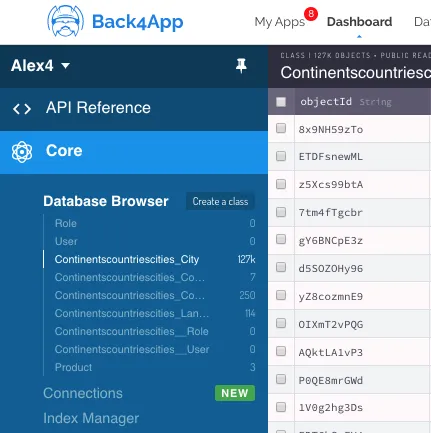The width and height of the screenshot is (431, 433).
Task: Click the Back4App robot logo icon
Action: pos(65,21)
